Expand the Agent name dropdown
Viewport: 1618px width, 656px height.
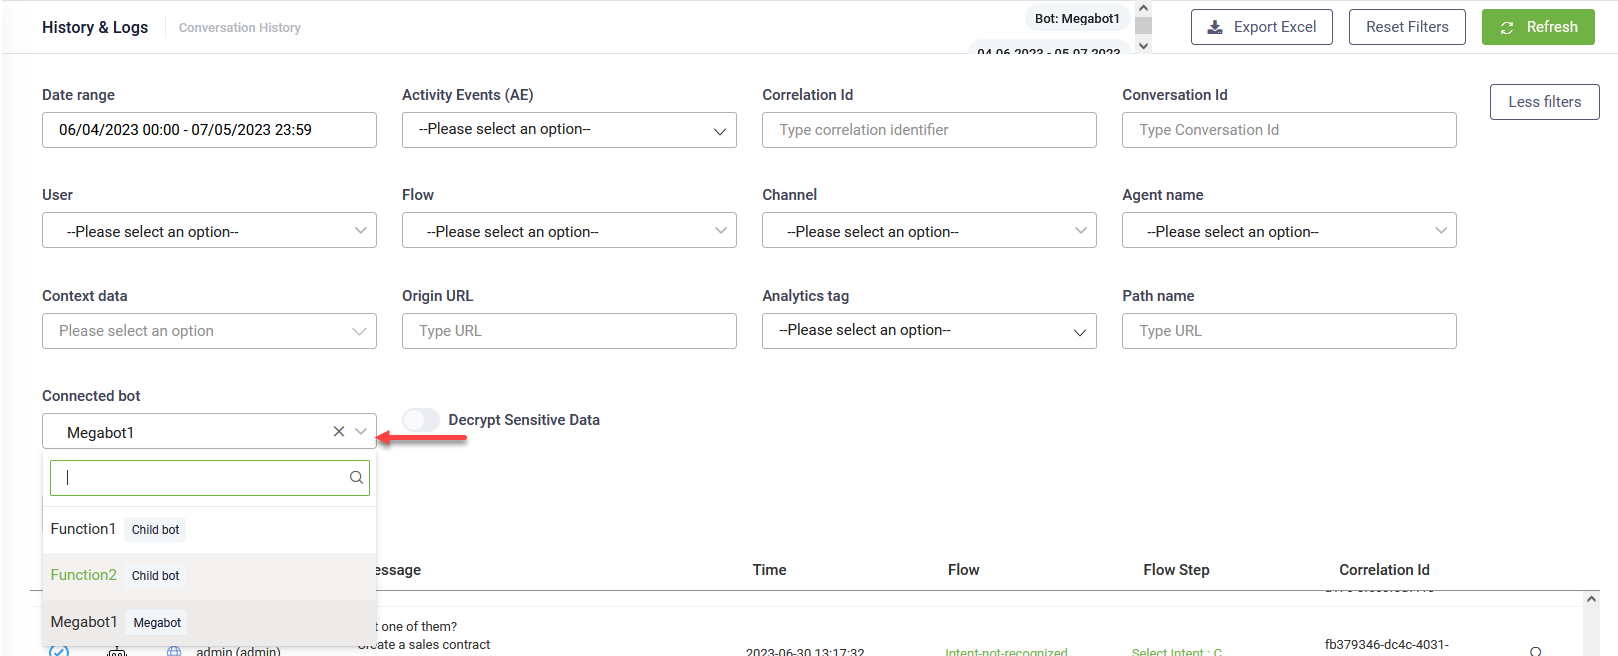coord(1289,231)
